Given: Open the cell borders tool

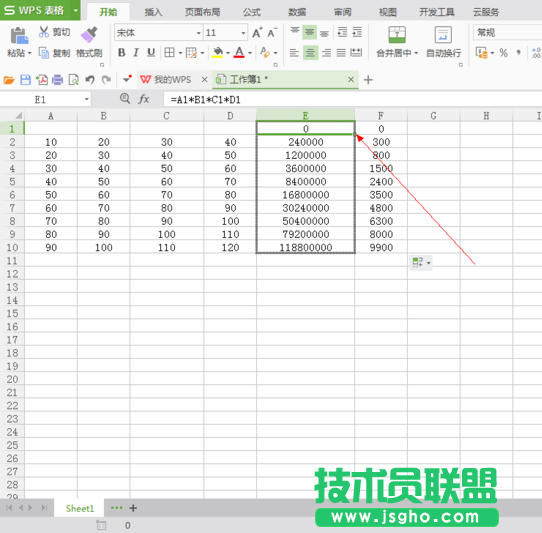Looking at the screenshot, I should tap(169, 53).
